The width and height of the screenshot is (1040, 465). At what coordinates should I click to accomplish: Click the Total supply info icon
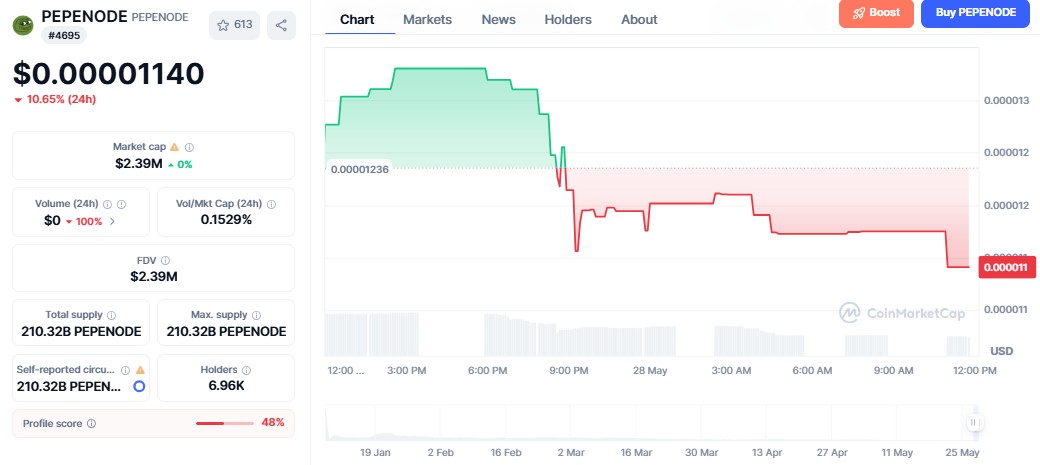pyautogui.click(x=111, y=315)
